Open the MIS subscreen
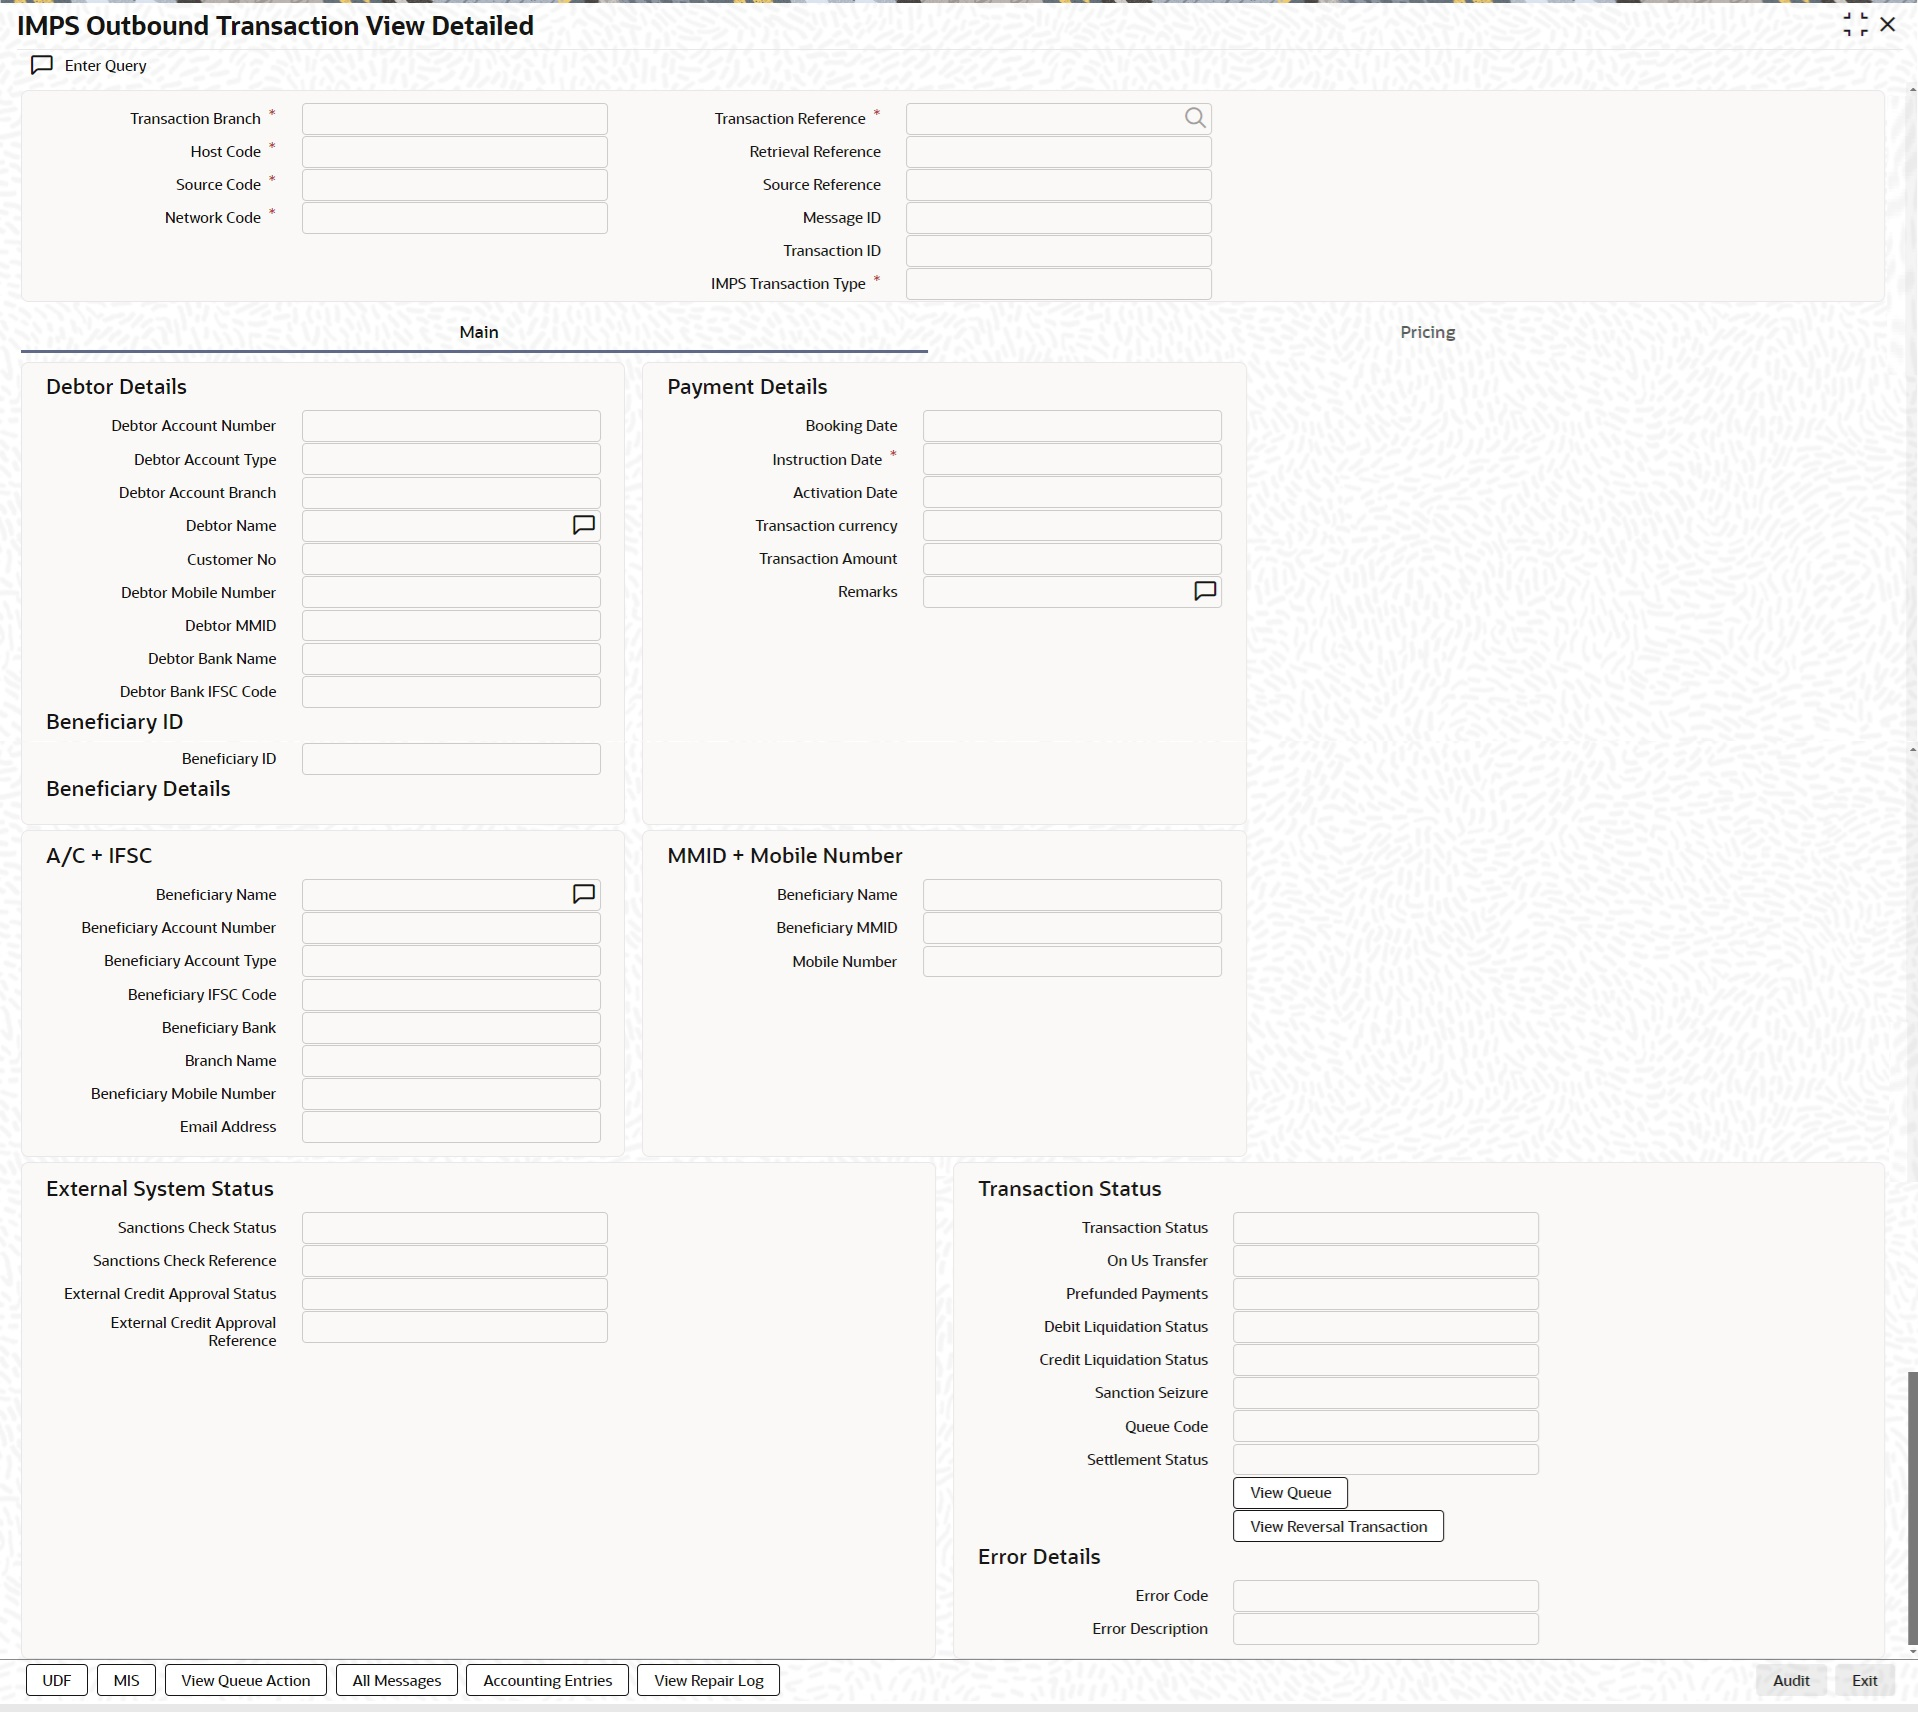Viewport: 1918px width, 1715px height. [x=127, y=1681]
